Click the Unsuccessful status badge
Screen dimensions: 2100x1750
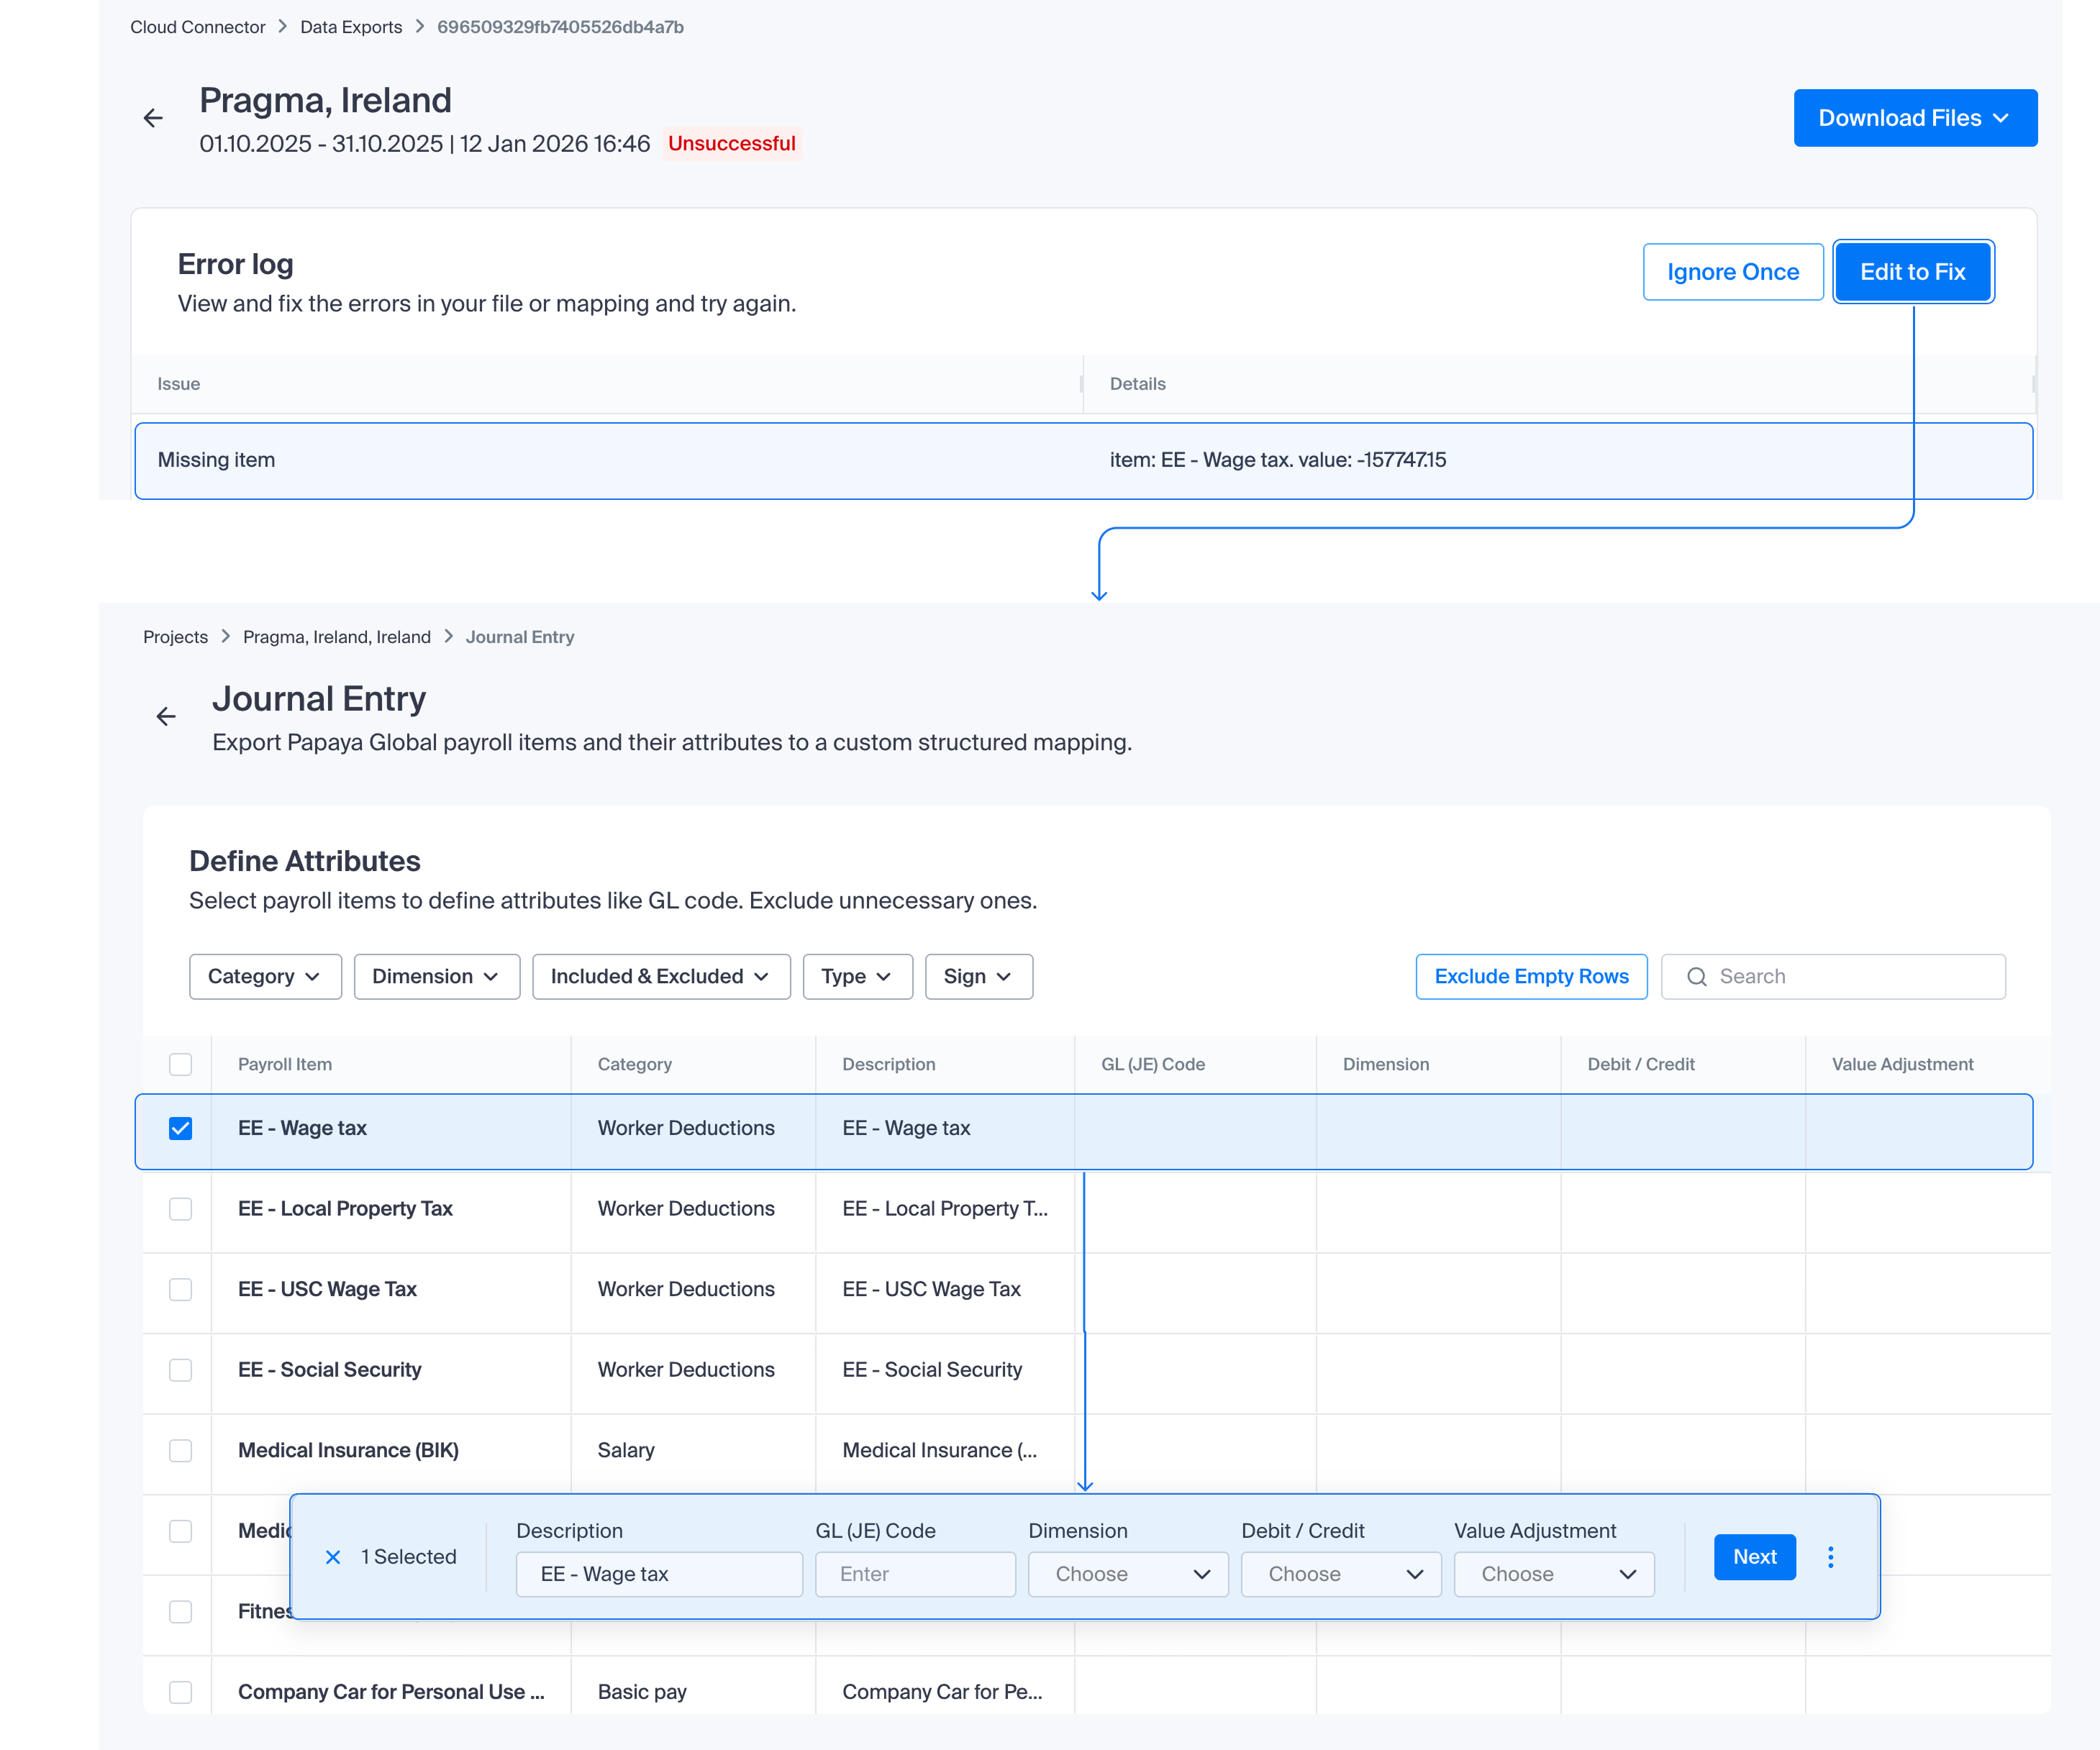pos(731,144)
